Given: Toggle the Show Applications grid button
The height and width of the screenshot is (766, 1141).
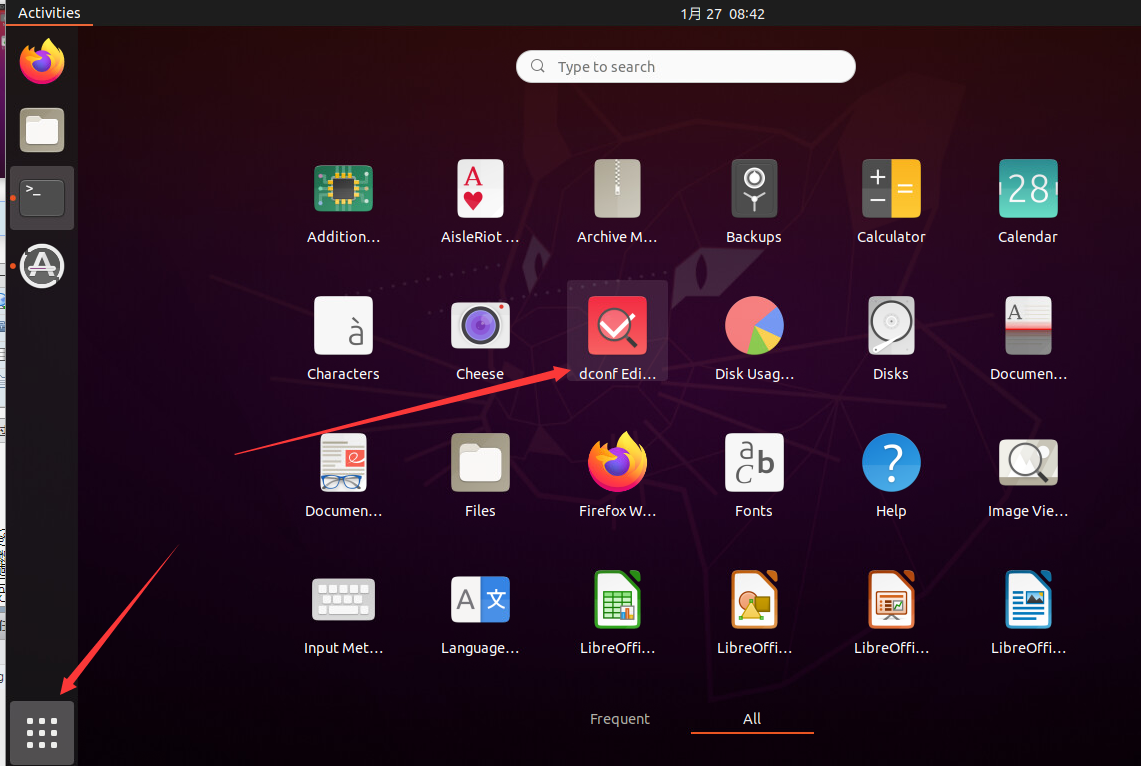Looking at the screenshot, I should tap(41, 733).
